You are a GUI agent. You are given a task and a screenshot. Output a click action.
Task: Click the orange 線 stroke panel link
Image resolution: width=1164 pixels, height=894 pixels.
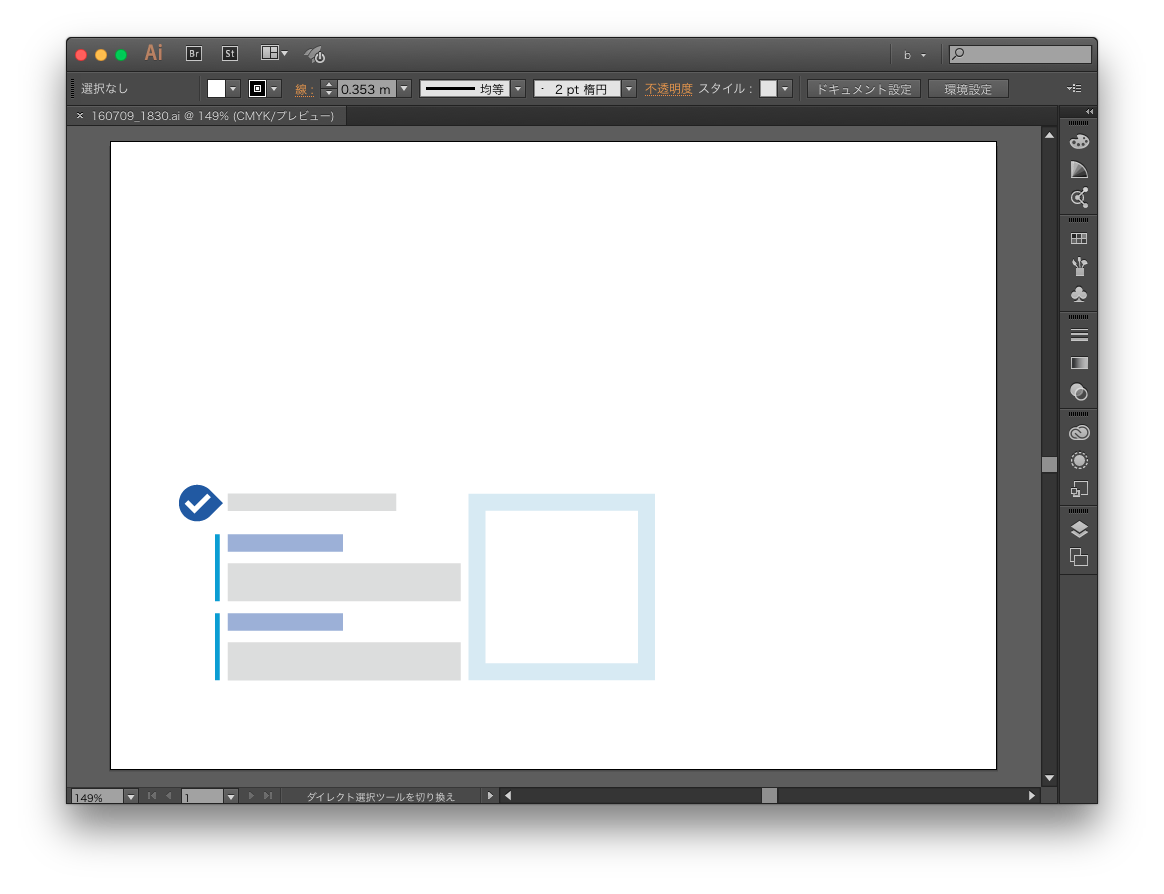pyautogui.click(x=303, y=90)
